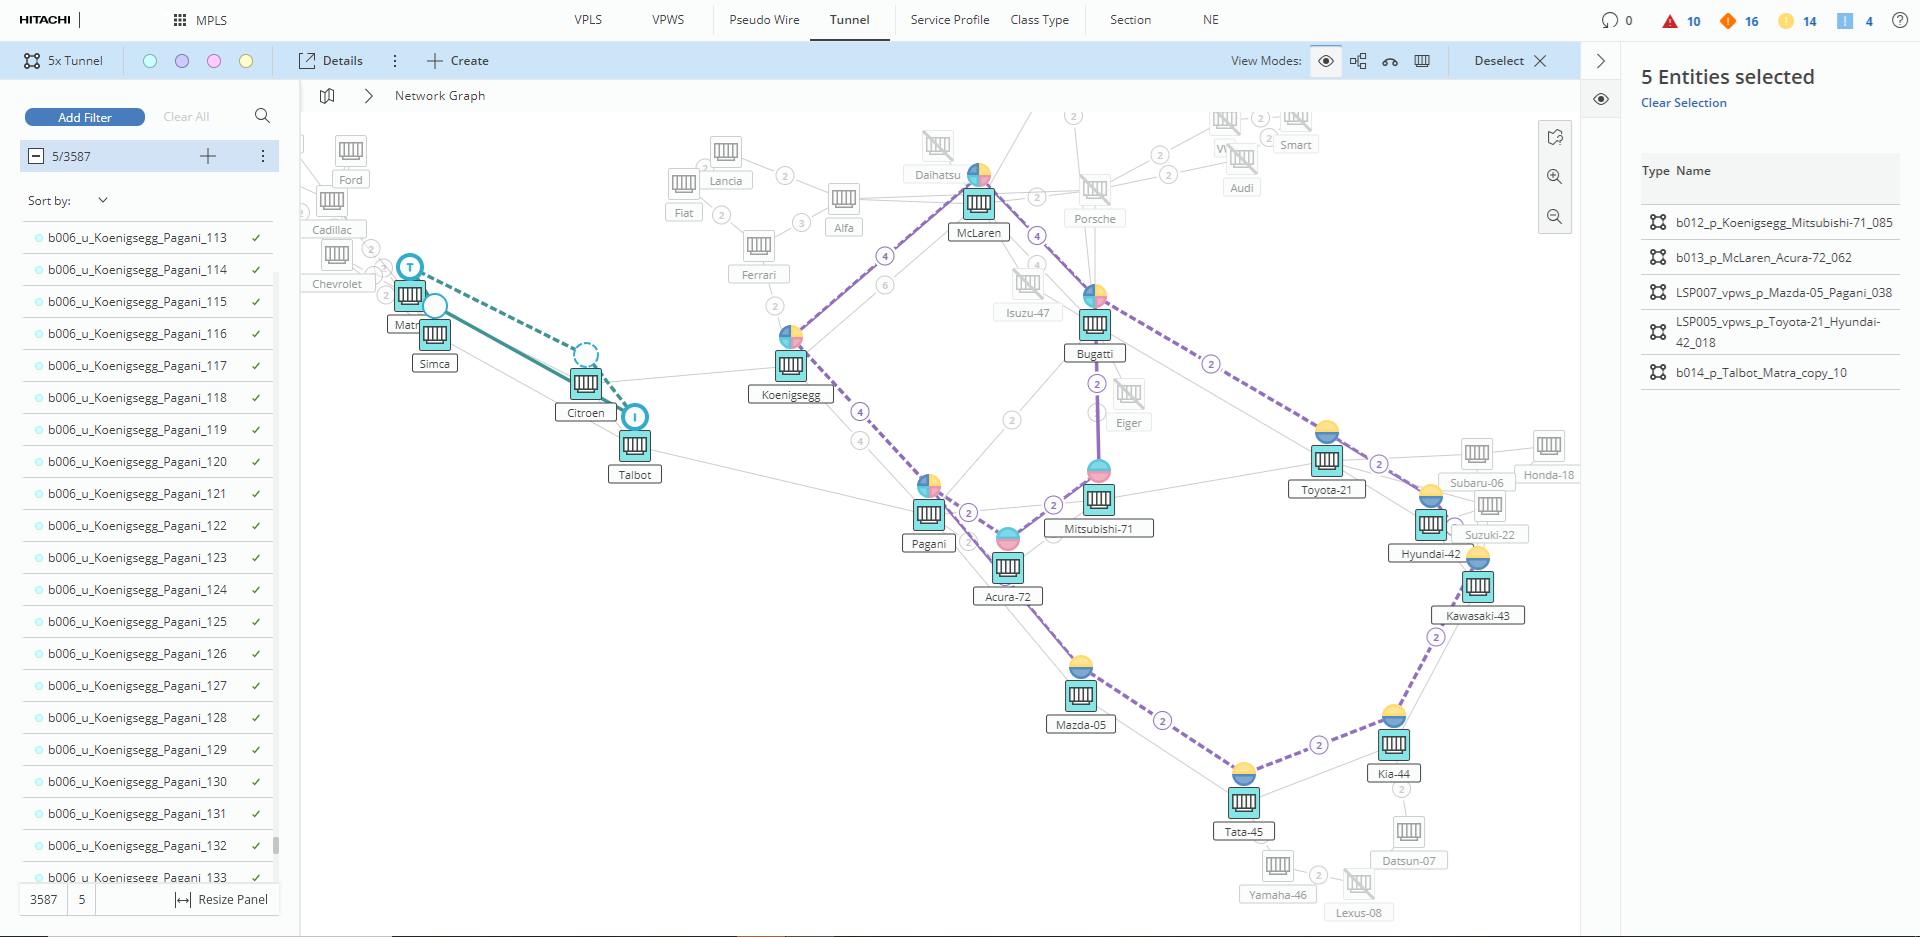The height and width of the screenshot is (937, 1920).
Task: Zoom in on the network graph
Action: pyautogui.click(x=1554, y=177)
